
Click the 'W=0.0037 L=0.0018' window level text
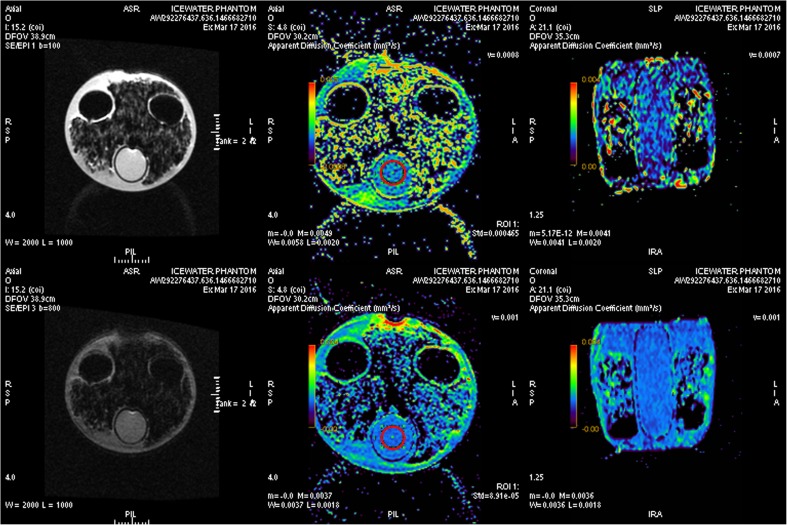[304, 505]
